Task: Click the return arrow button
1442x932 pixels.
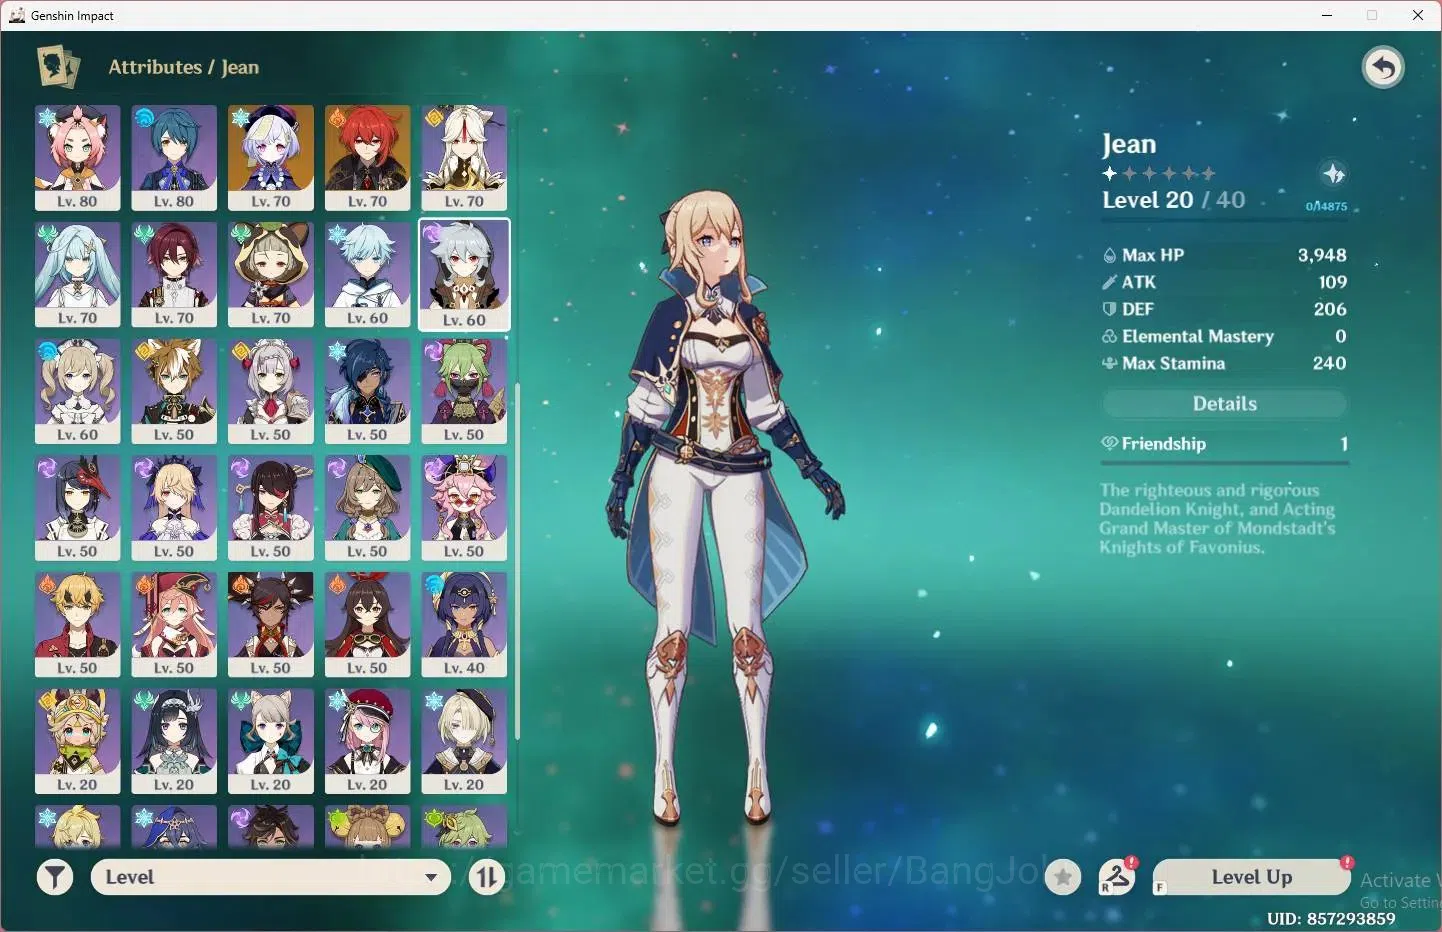Action: coord(1383,68)
